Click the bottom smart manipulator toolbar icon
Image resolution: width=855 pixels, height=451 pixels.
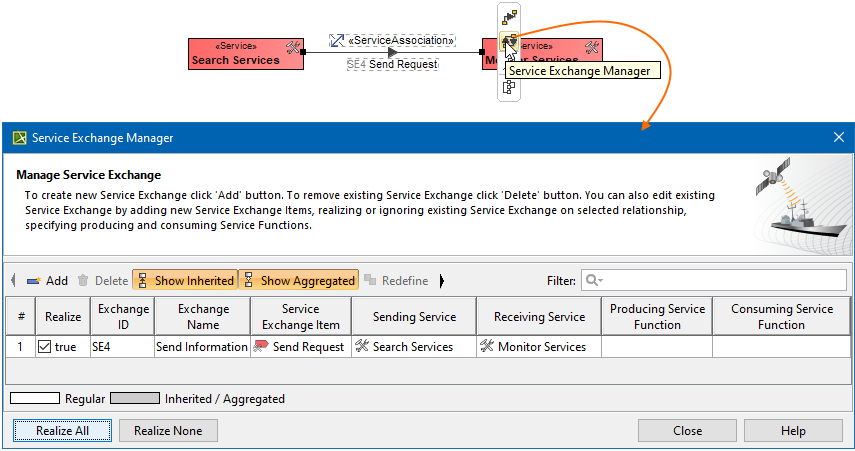509,87
